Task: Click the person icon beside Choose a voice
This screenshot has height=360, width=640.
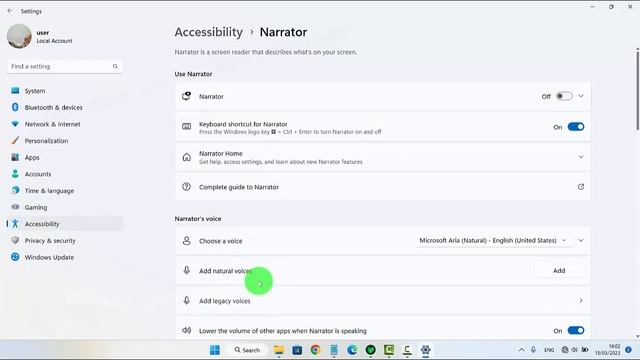Action: point(187,241)
